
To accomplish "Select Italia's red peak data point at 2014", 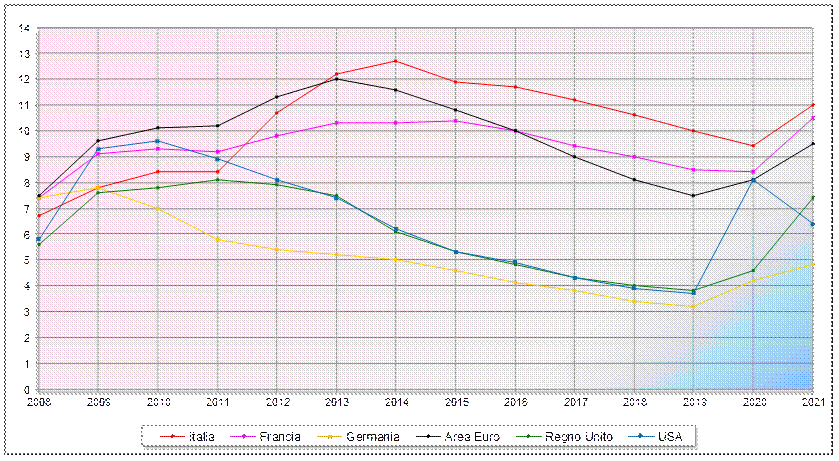I will click(396, 61).
